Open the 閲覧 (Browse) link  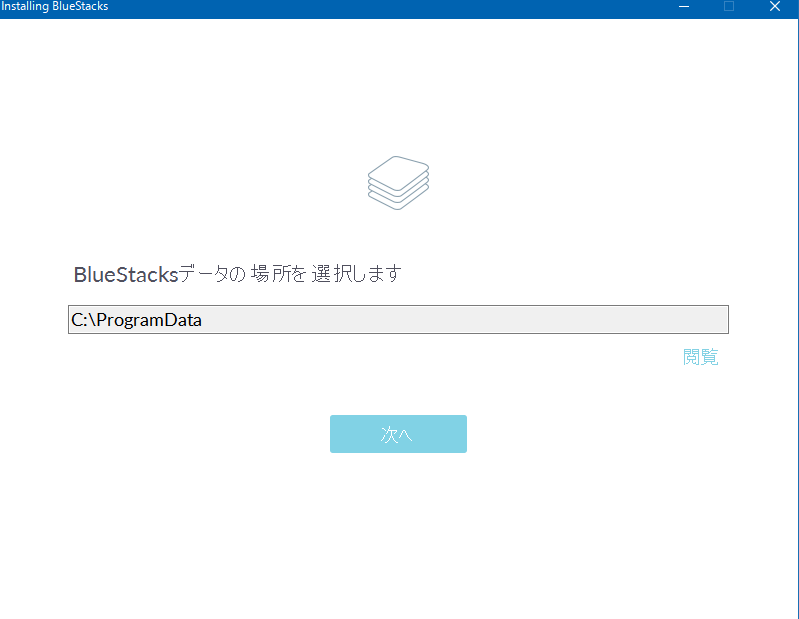[701, 357]
